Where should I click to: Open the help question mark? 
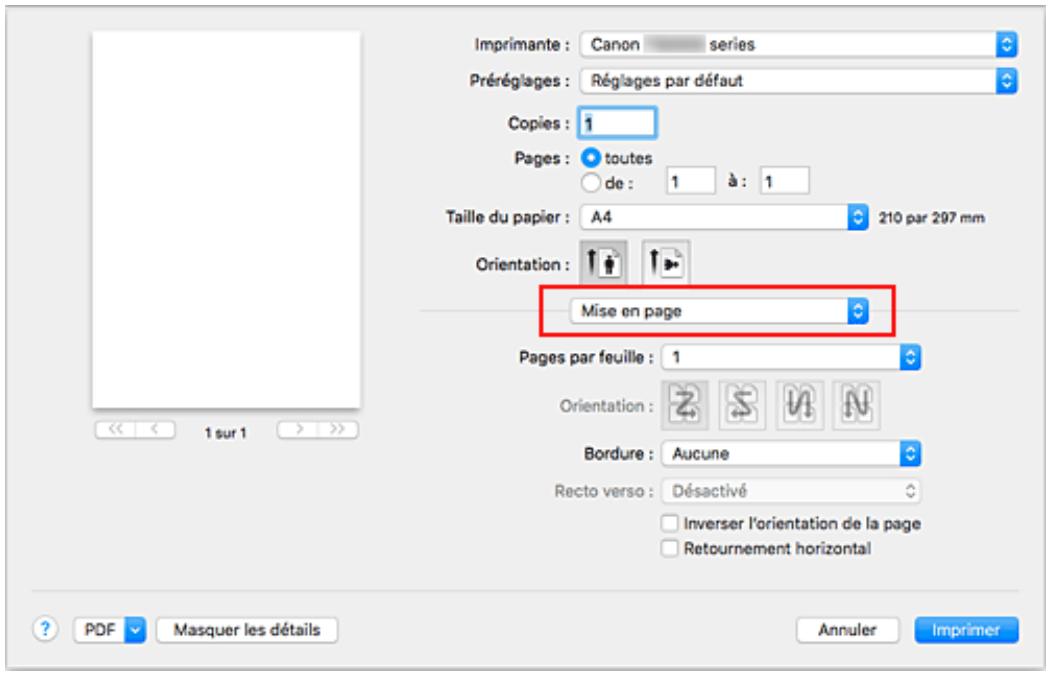coord(45,629)
